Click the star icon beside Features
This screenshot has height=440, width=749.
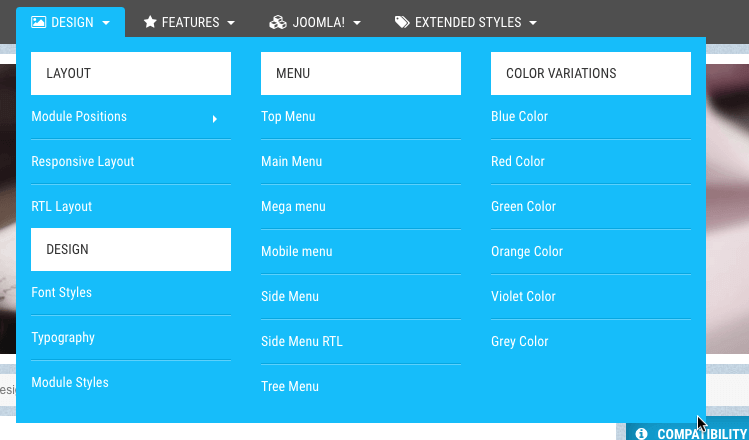150,21
